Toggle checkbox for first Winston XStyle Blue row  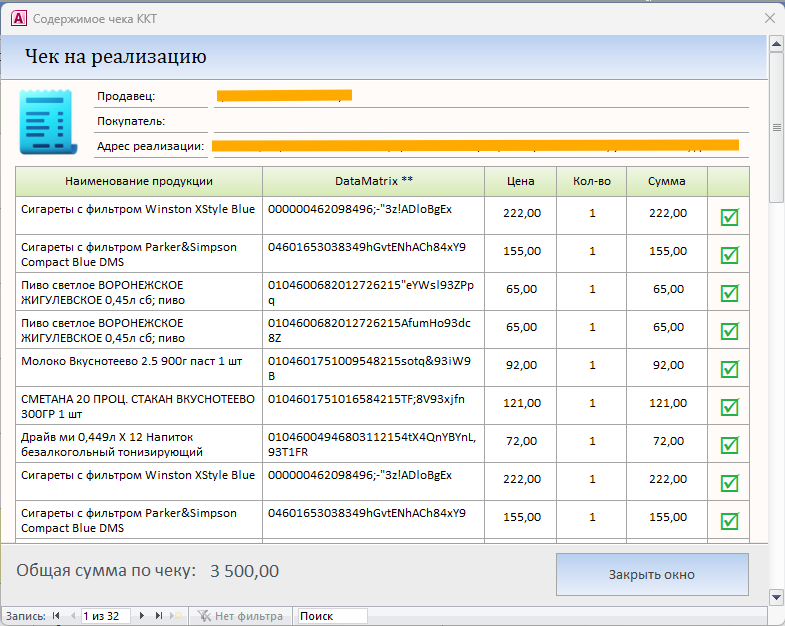[x=729, y=217]
